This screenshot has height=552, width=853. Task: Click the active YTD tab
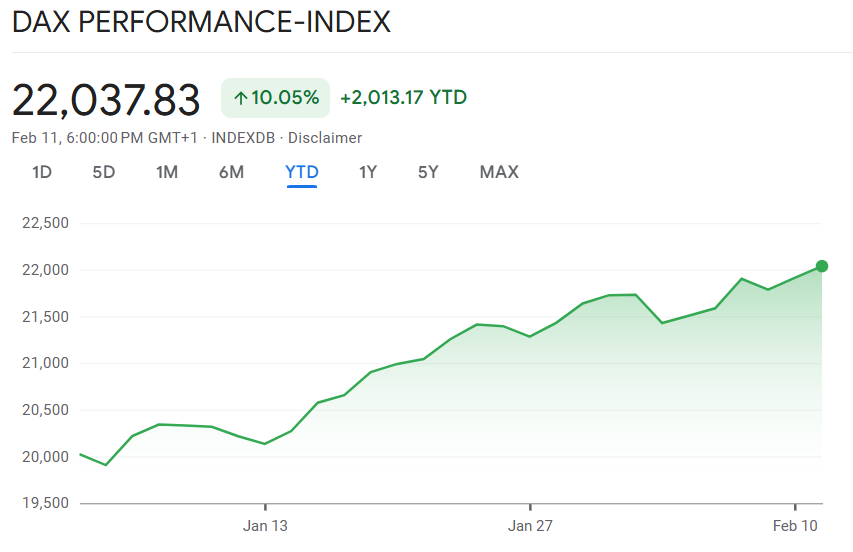point(301,172)
